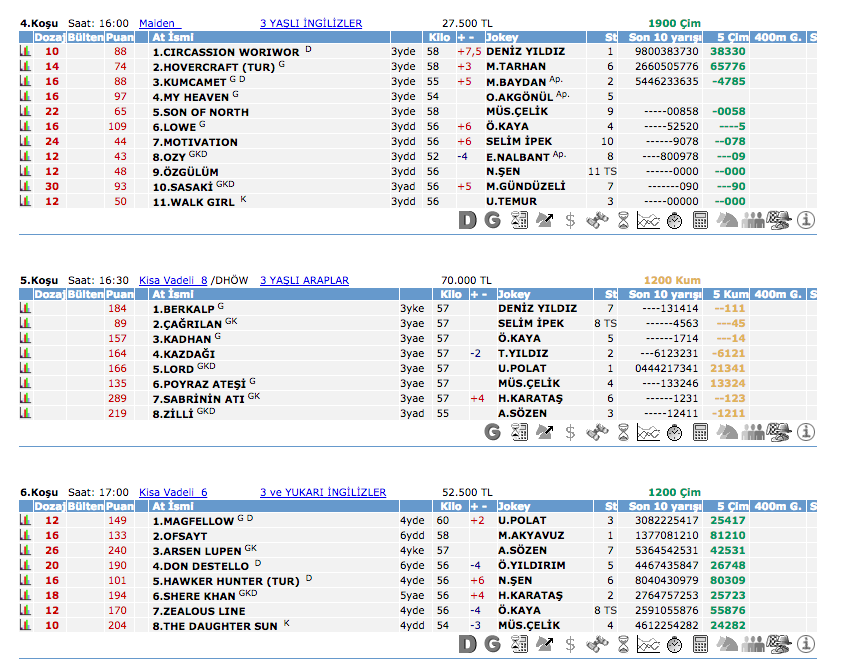
Task: Click the hourglass icon under race 6
Action: click(623, 644)
